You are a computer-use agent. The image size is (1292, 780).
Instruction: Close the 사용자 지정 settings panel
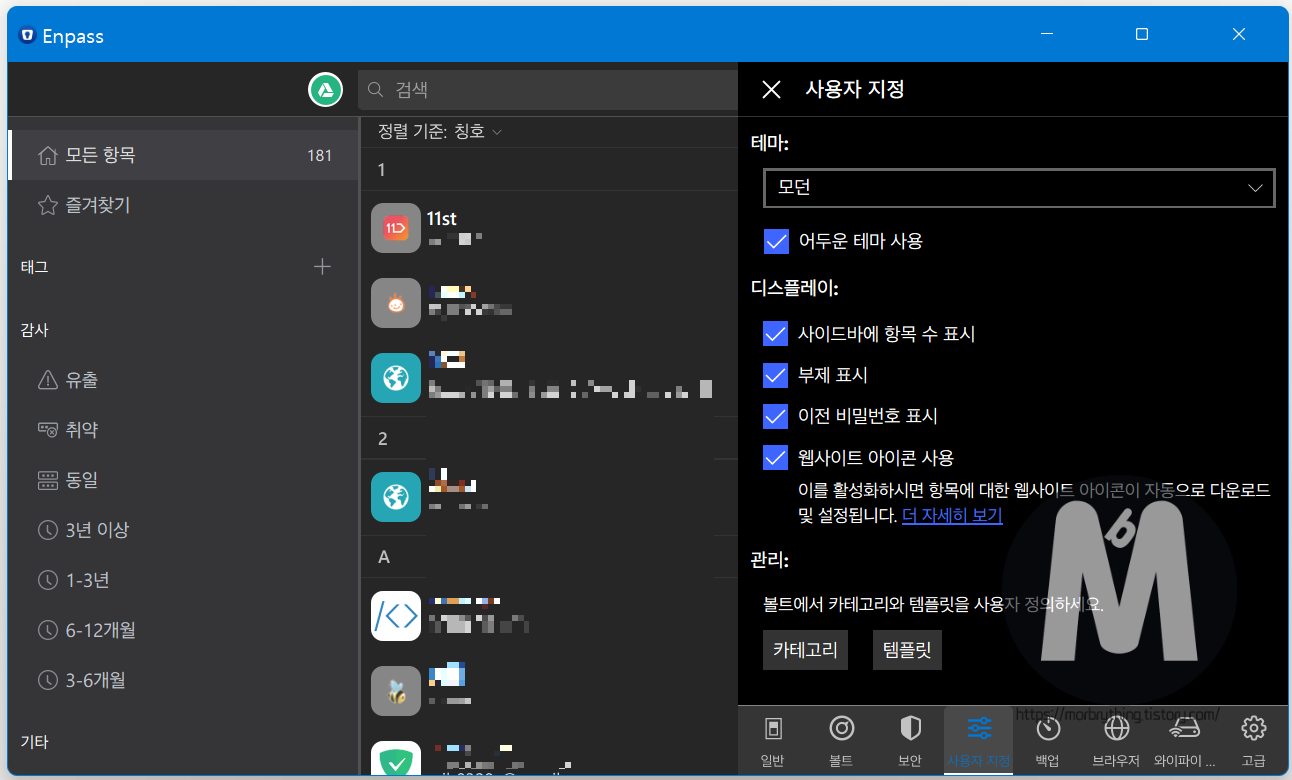point(771,90)
